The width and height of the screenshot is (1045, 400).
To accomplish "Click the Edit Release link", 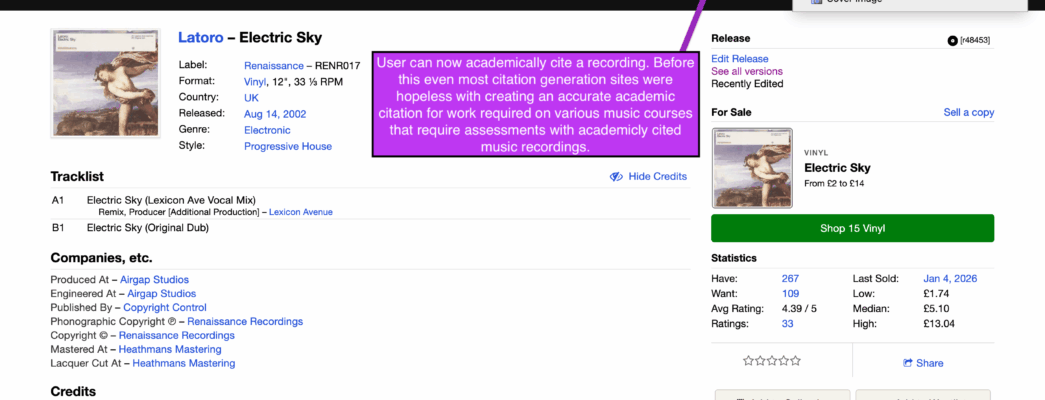I will pyautogui.click(x=739, y=59).
